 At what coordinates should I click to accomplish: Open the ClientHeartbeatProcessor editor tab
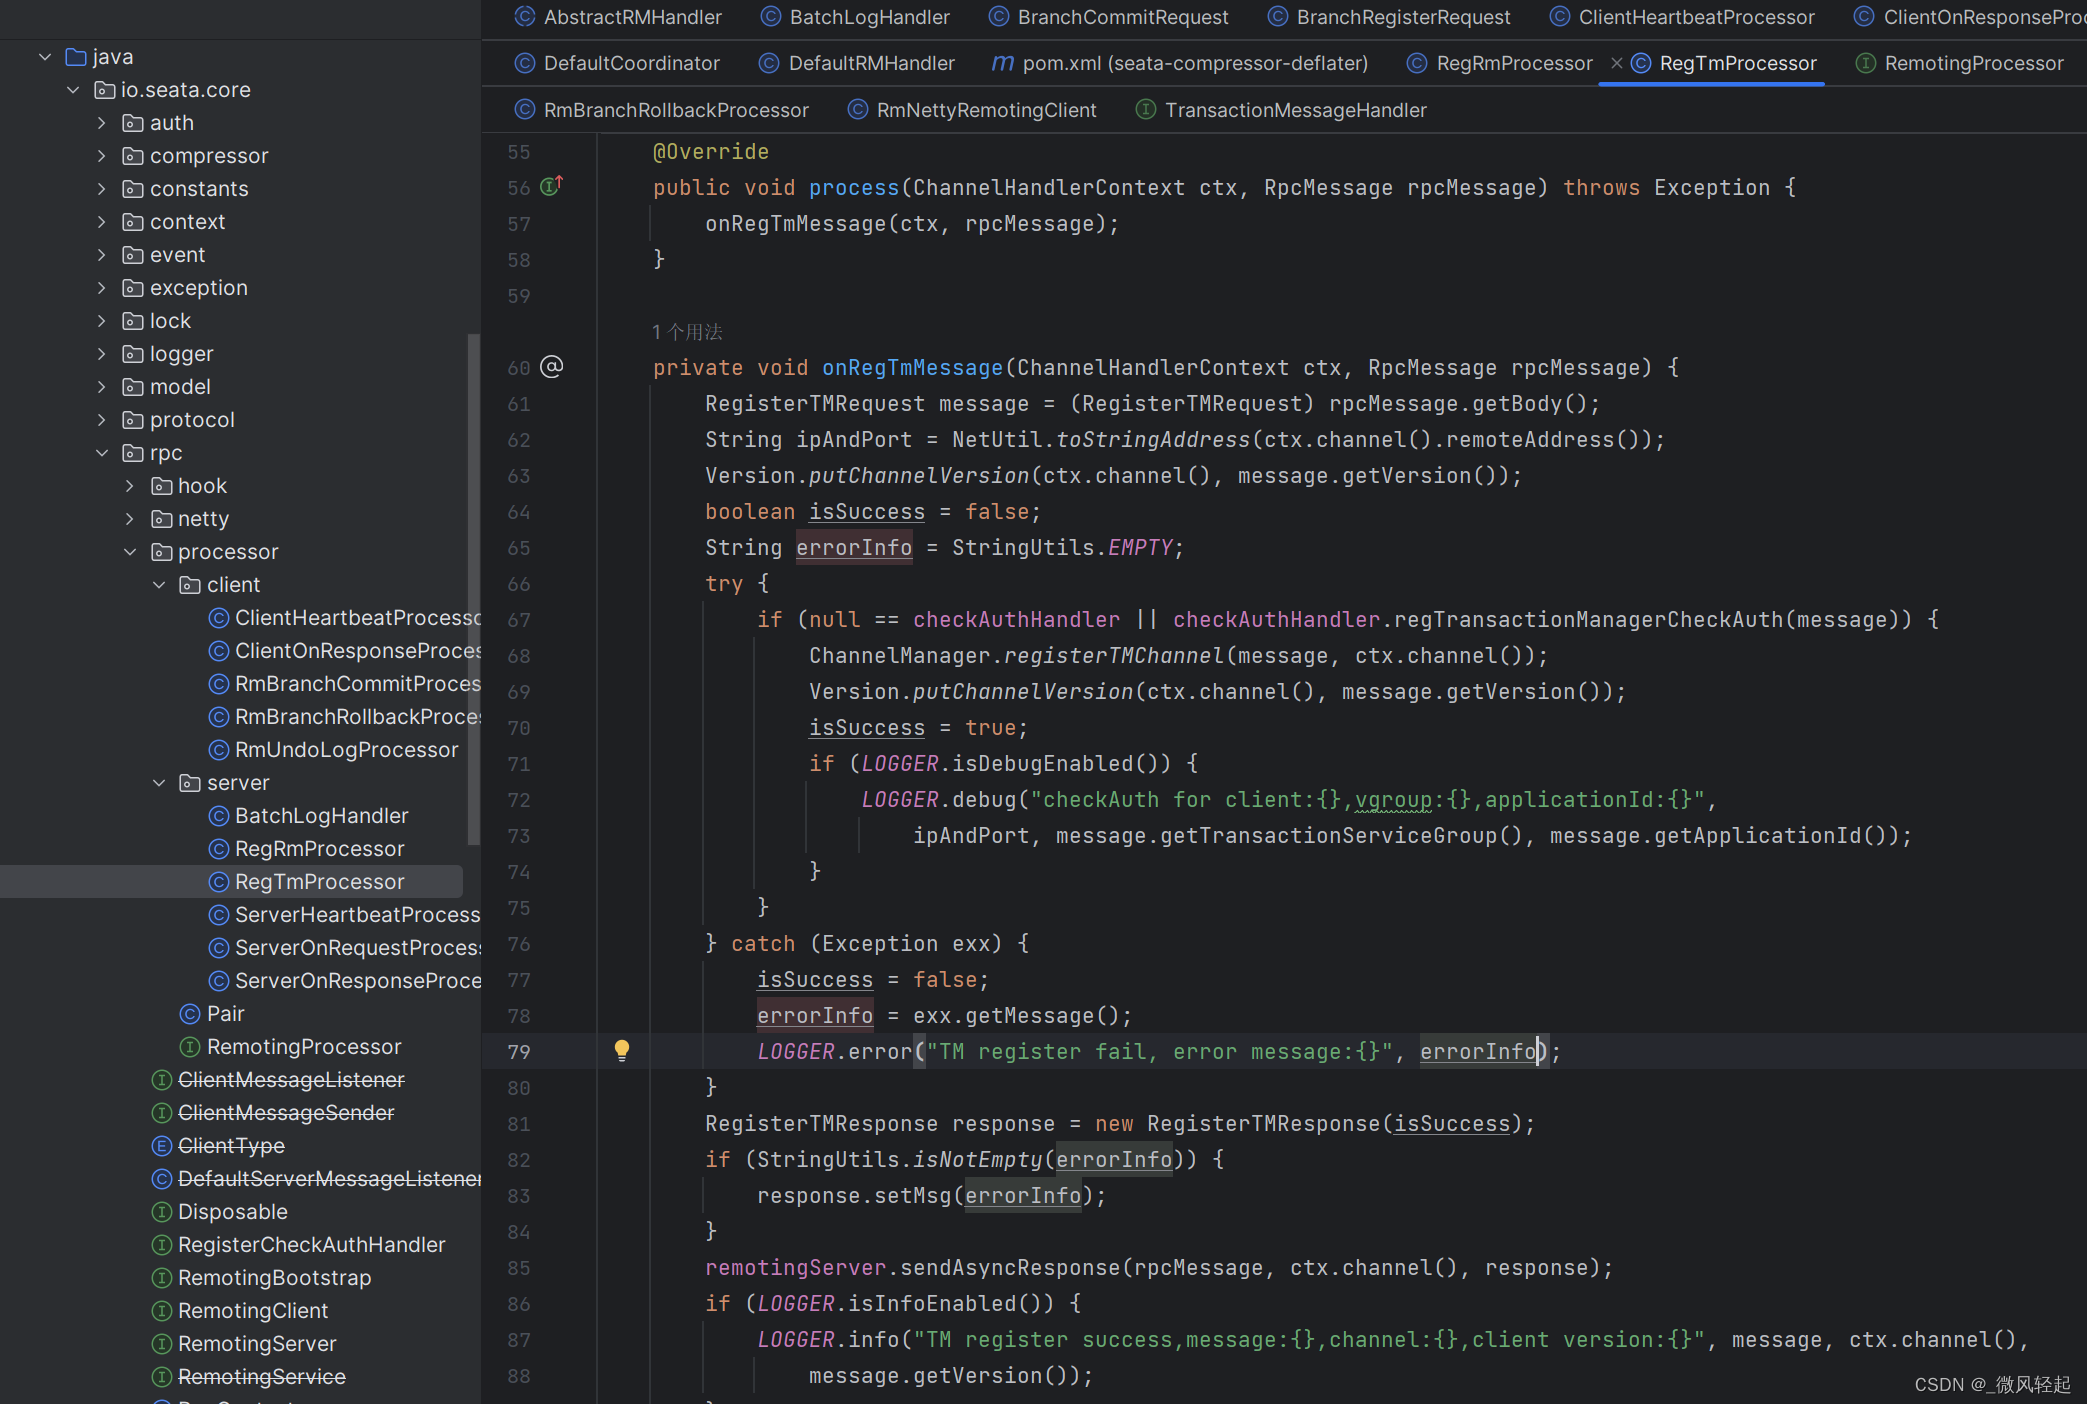coord(1682,17)
